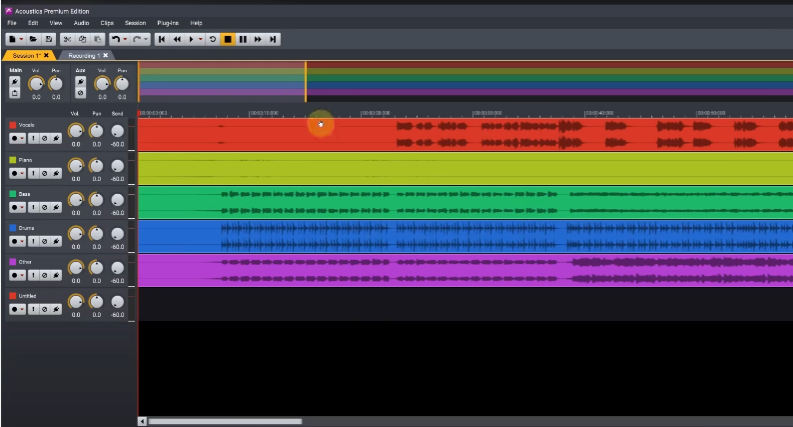Undo last action with curved arrow
This screenshot has height=427, width=793.
116,39
